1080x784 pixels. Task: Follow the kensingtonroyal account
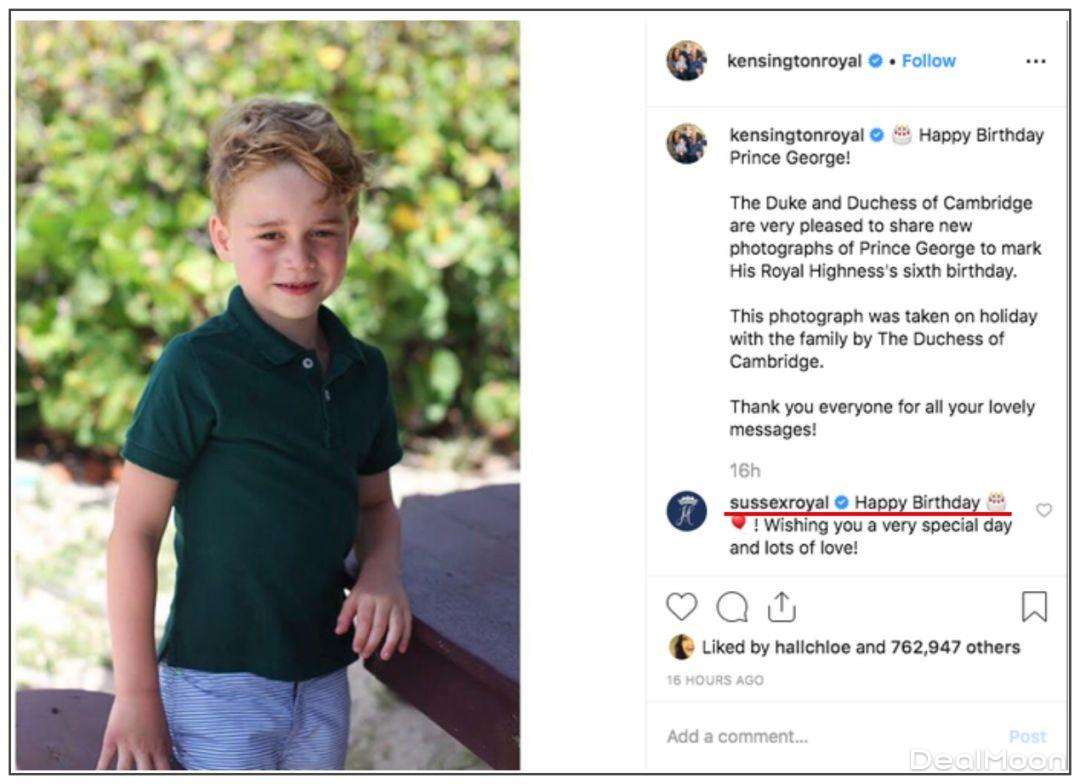(x=928, y=61)
